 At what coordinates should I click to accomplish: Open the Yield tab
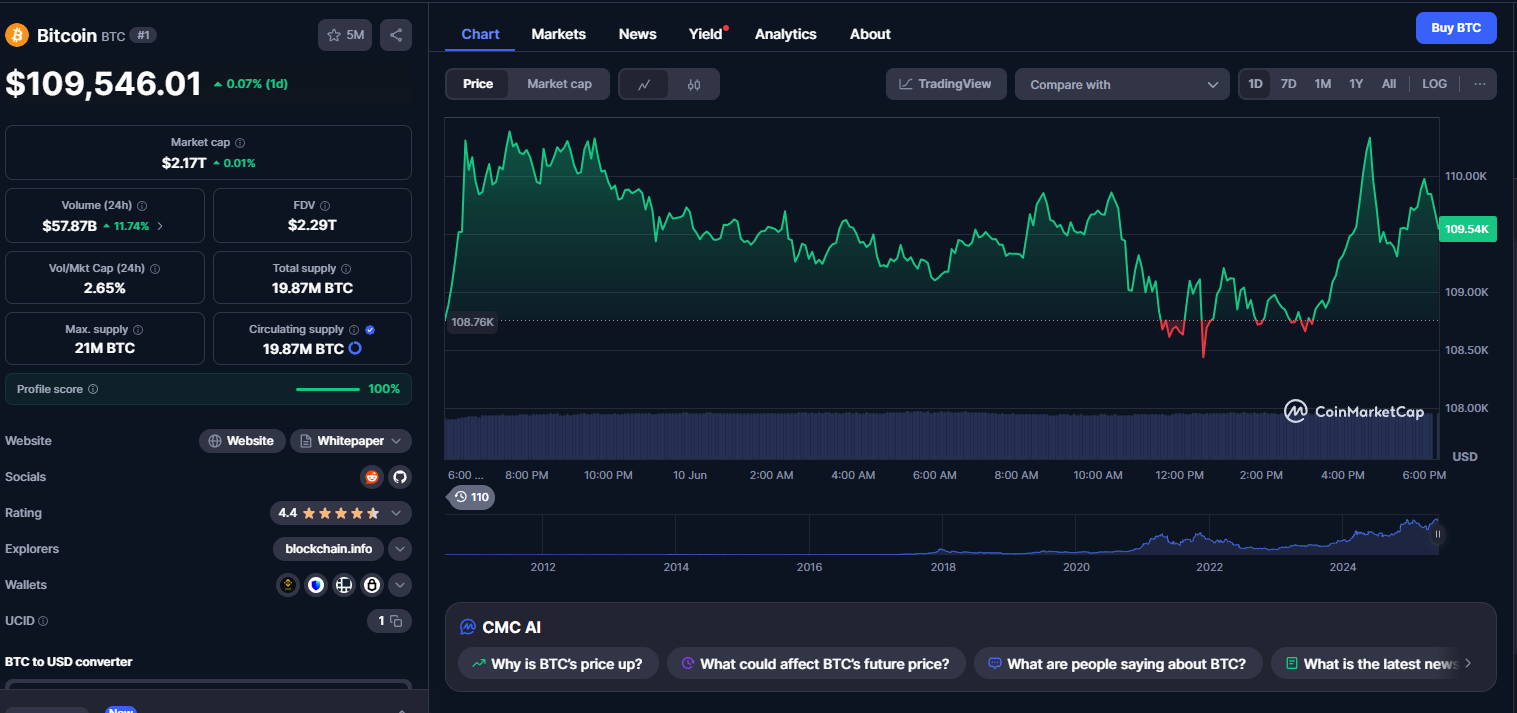tap(706, 34)
